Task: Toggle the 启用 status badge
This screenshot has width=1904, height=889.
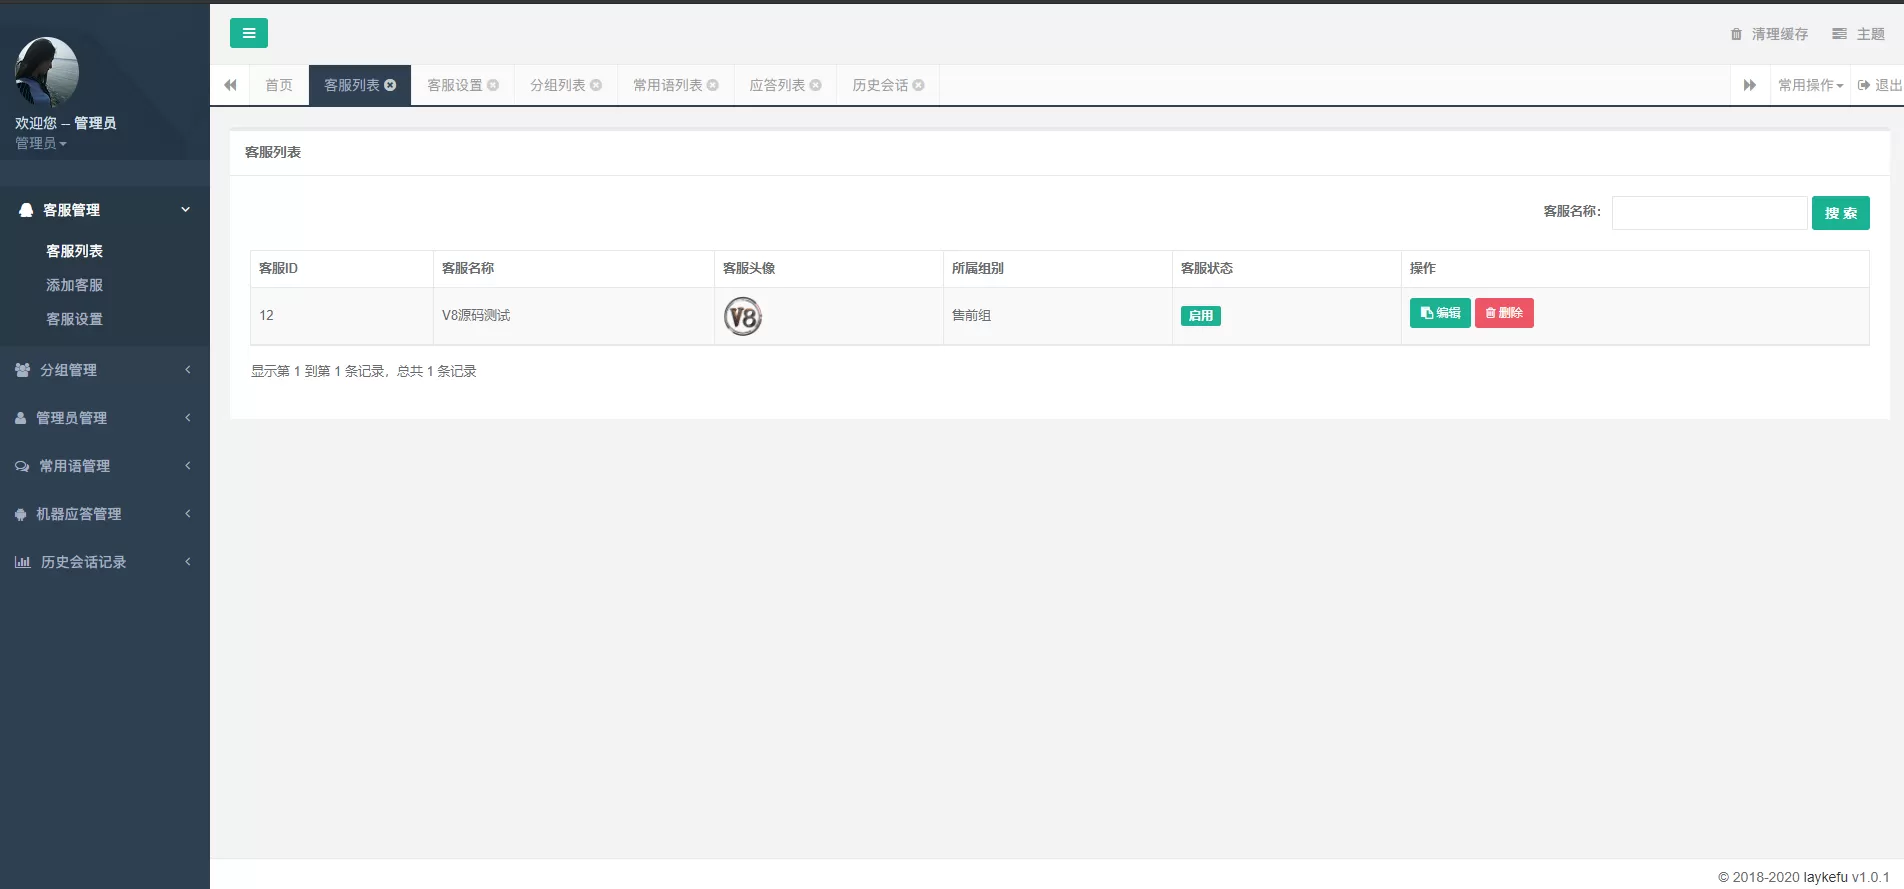Action: pos(1200,316)
